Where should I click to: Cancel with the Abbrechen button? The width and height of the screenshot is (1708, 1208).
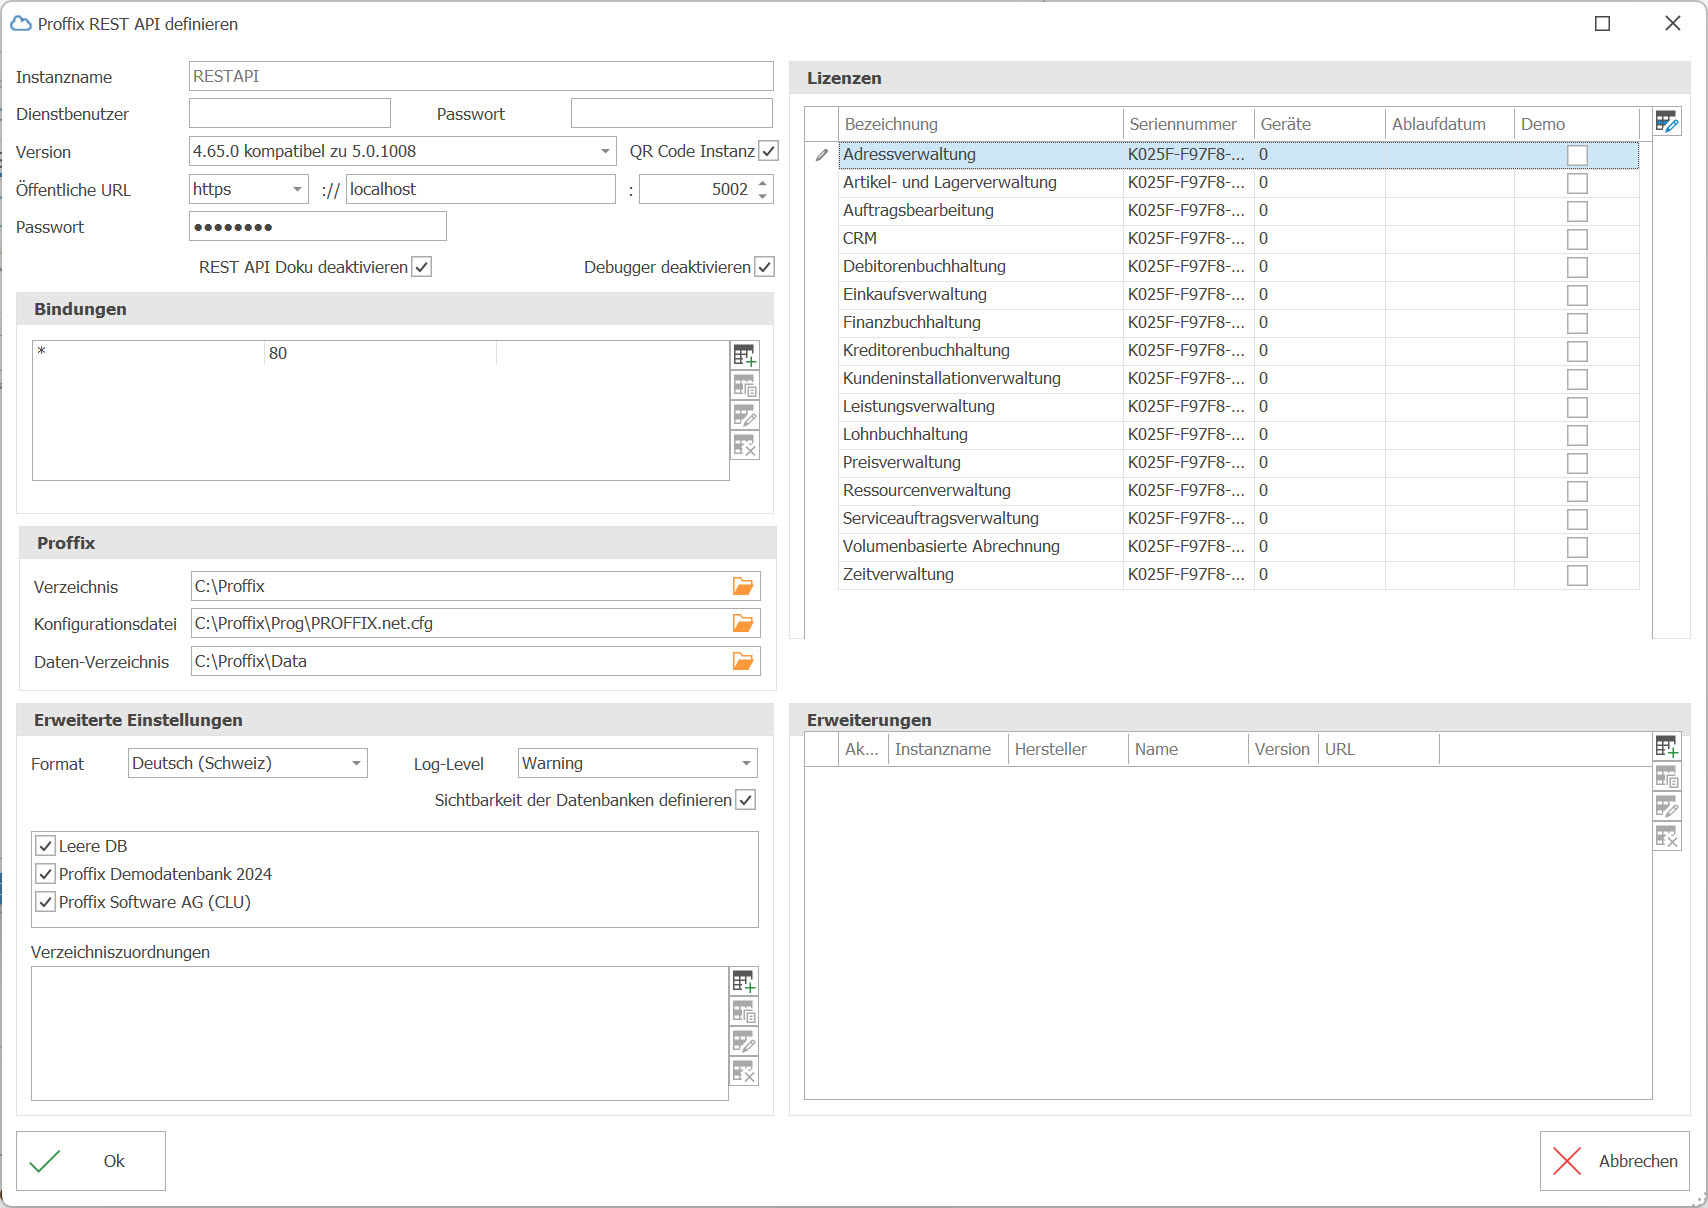[1615, 1161]
